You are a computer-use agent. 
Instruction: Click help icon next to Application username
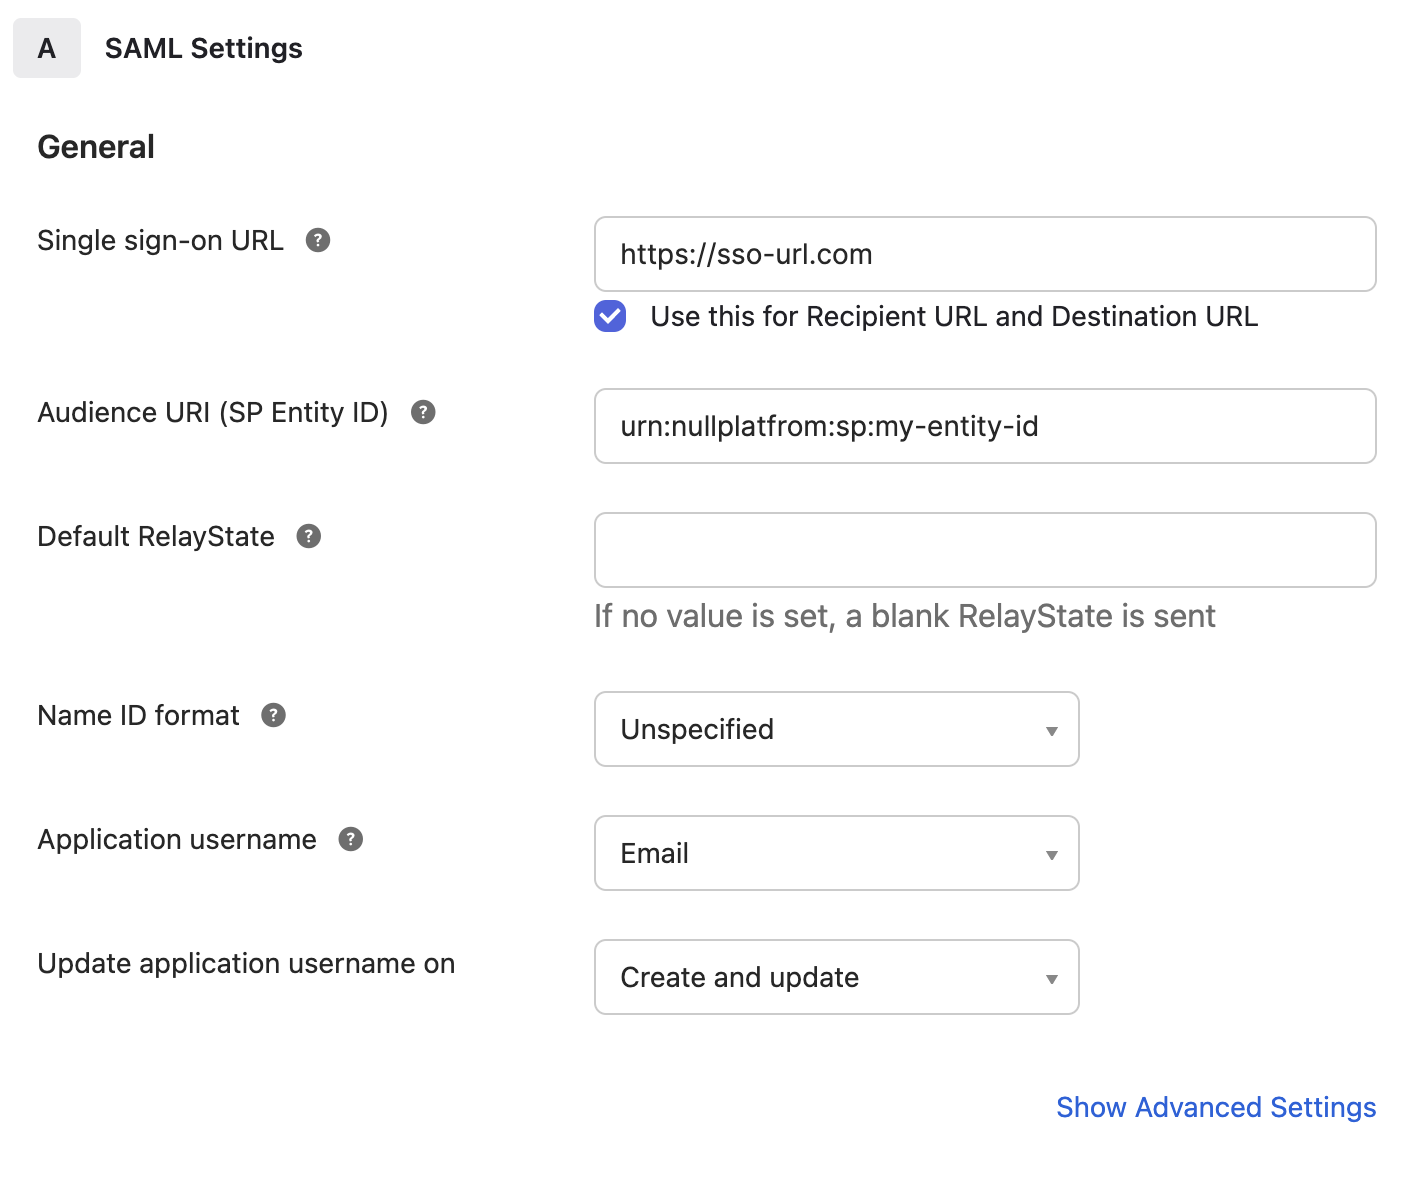[x=351, y=839]
